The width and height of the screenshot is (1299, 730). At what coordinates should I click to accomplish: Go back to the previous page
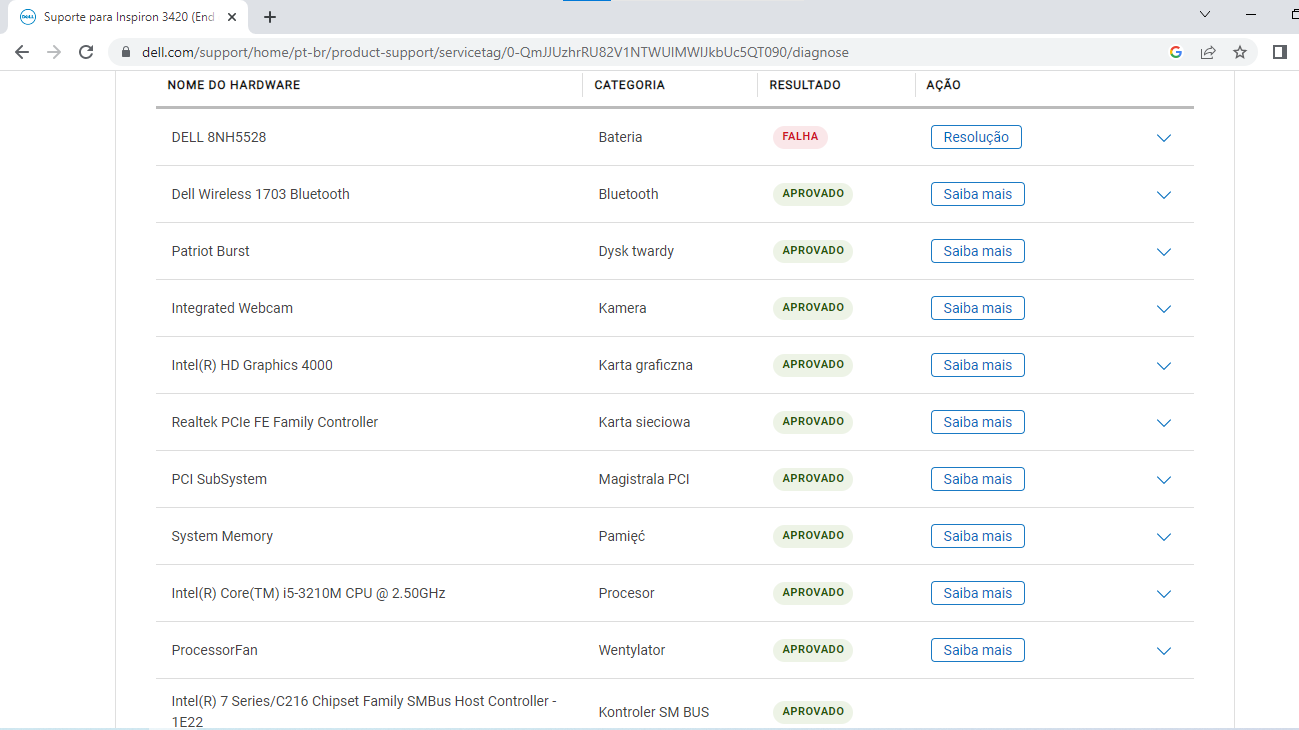[22, 52]
